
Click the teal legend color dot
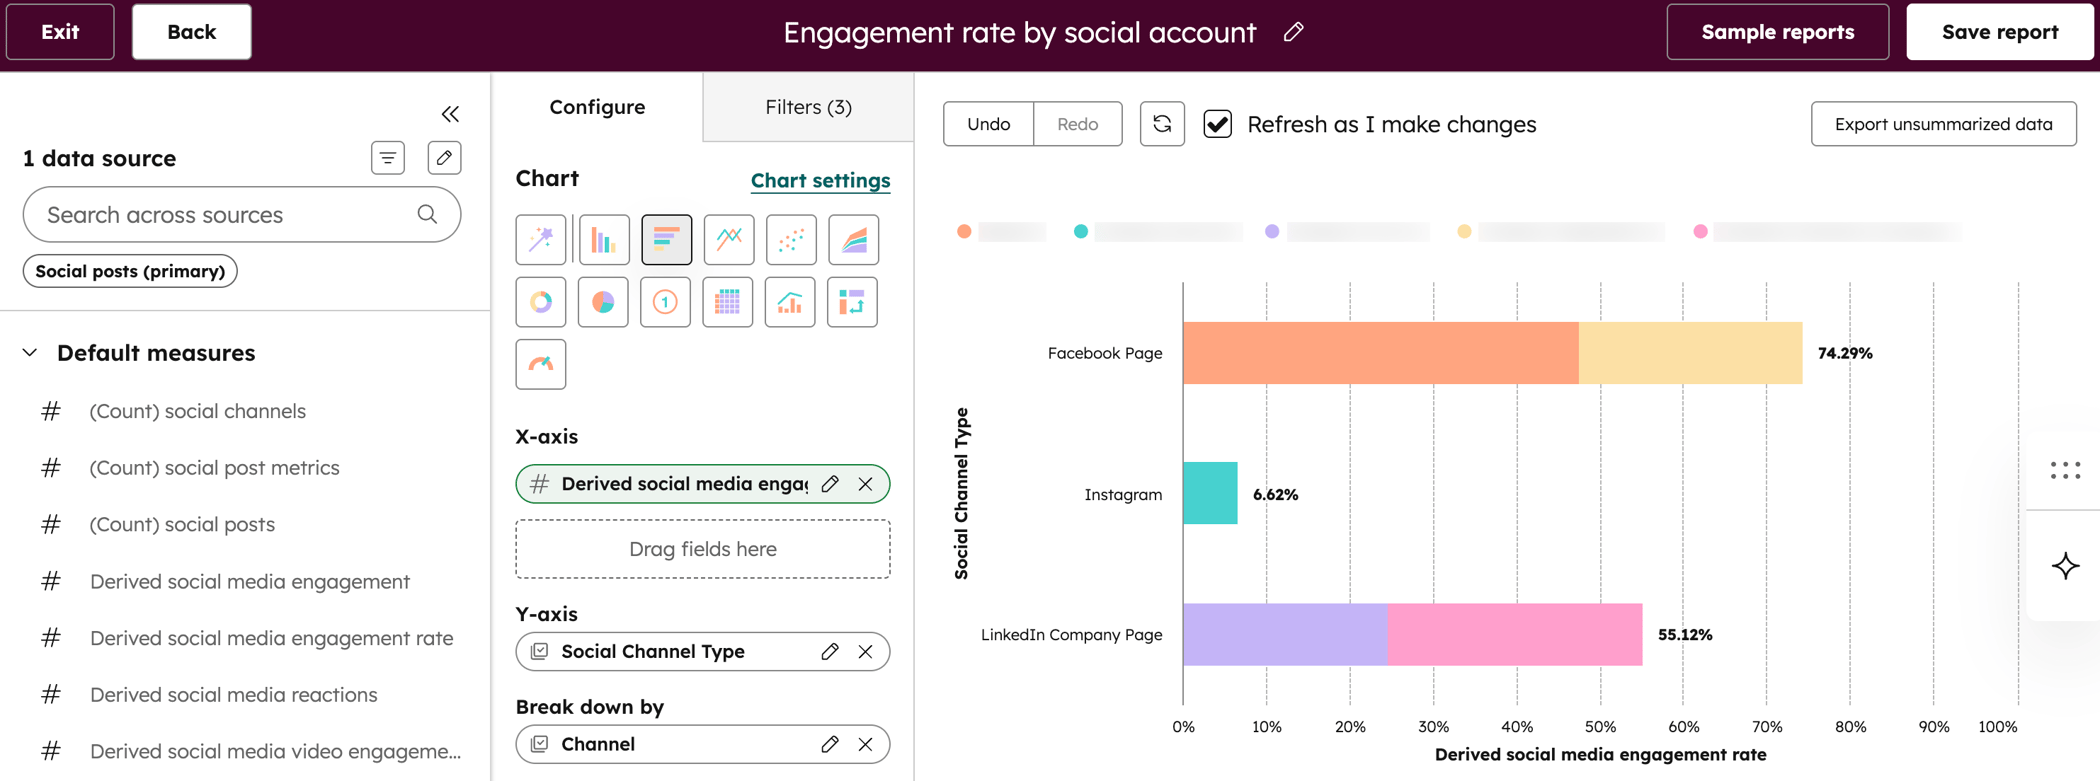pos(1081,232)
